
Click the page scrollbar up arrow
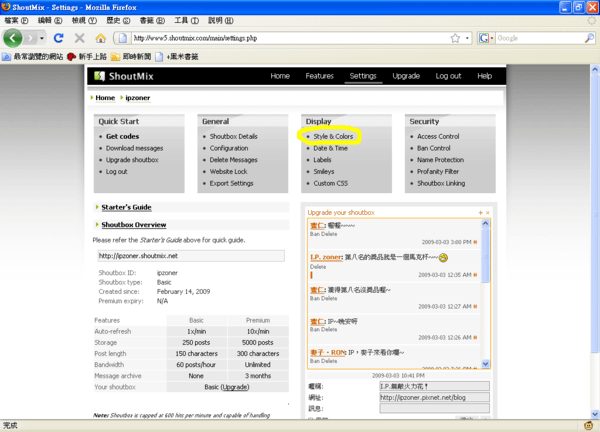coord(595,70)
